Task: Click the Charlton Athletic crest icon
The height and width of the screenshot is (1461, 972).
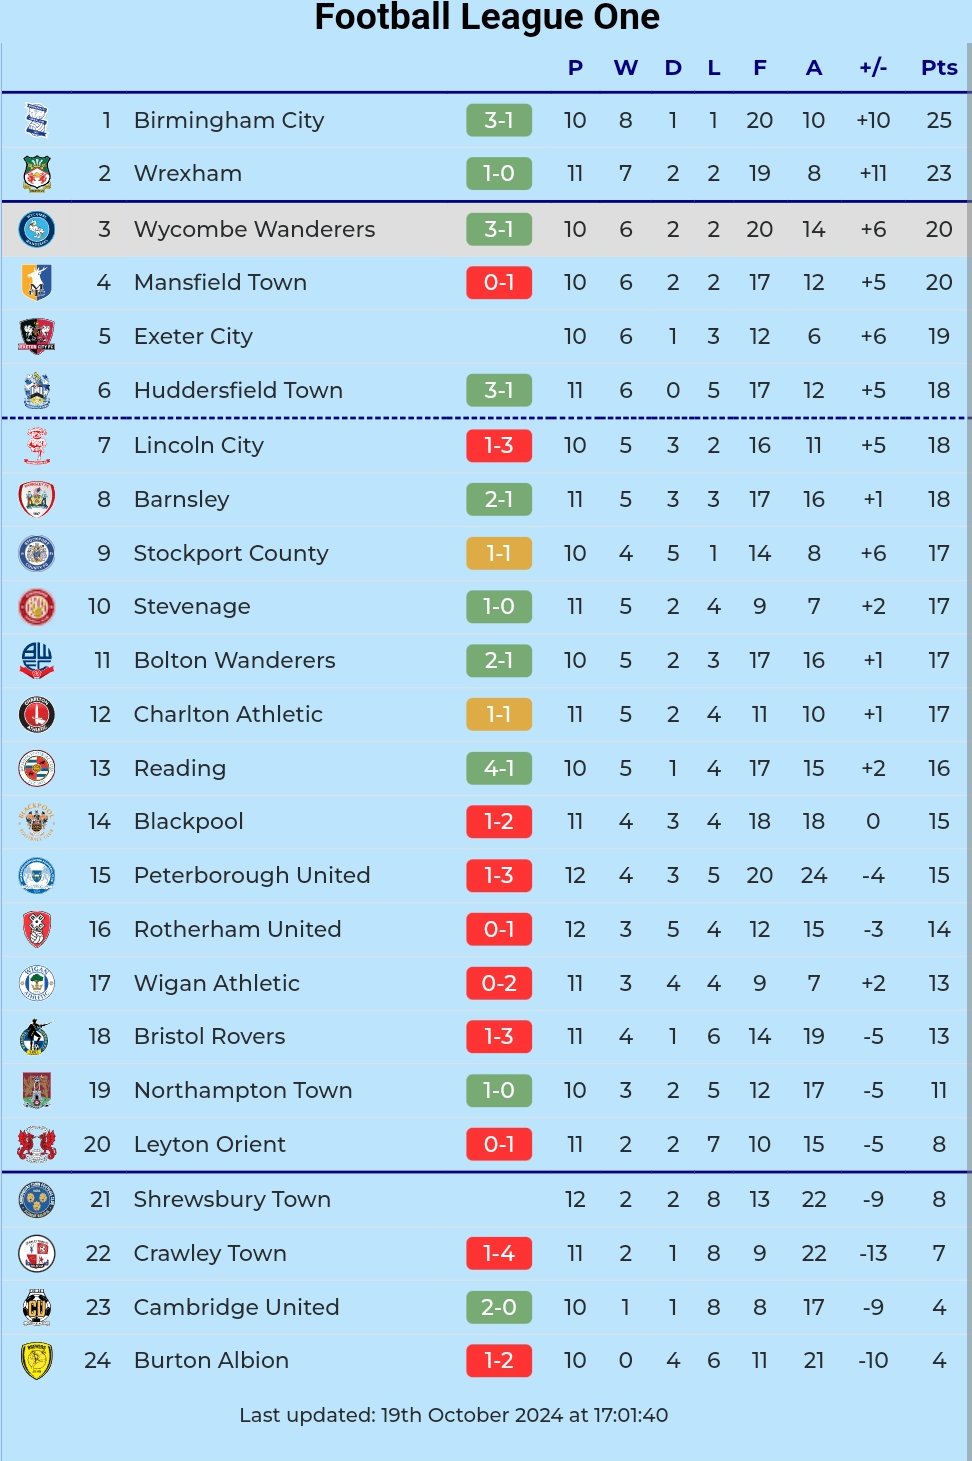Action: point(37,715)
